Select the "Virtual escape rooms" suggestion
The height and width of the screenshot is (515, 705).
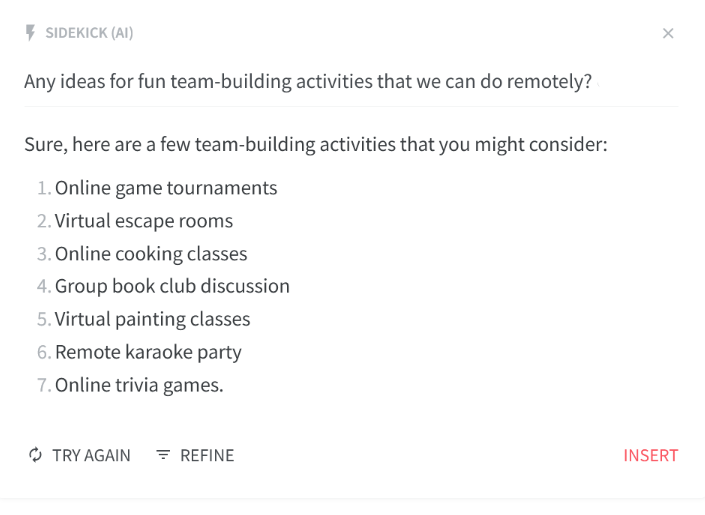tap(144, 221)
